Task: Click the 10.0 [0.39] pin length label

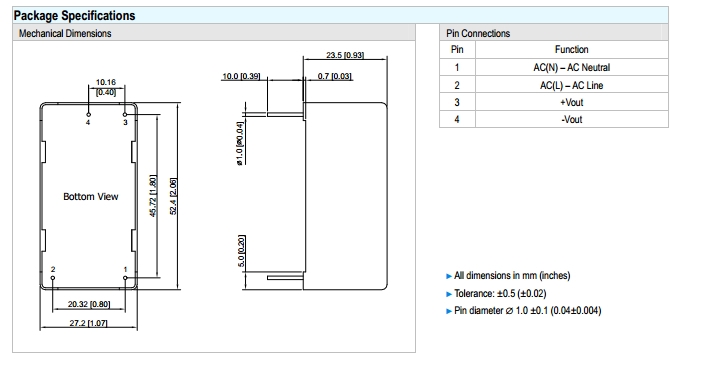Action: 241,76
